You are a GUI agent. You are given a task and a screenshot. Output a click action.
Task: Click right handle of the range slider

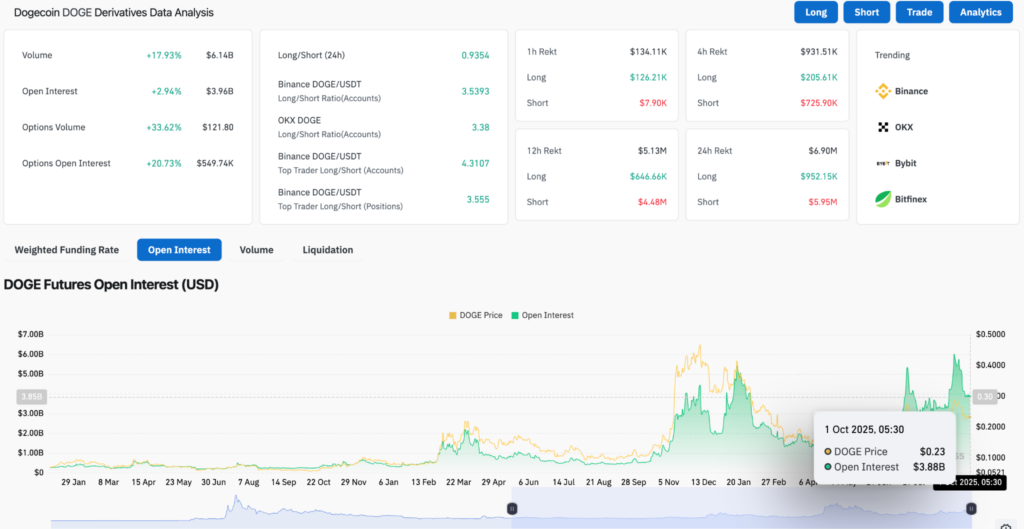point(970,509)
